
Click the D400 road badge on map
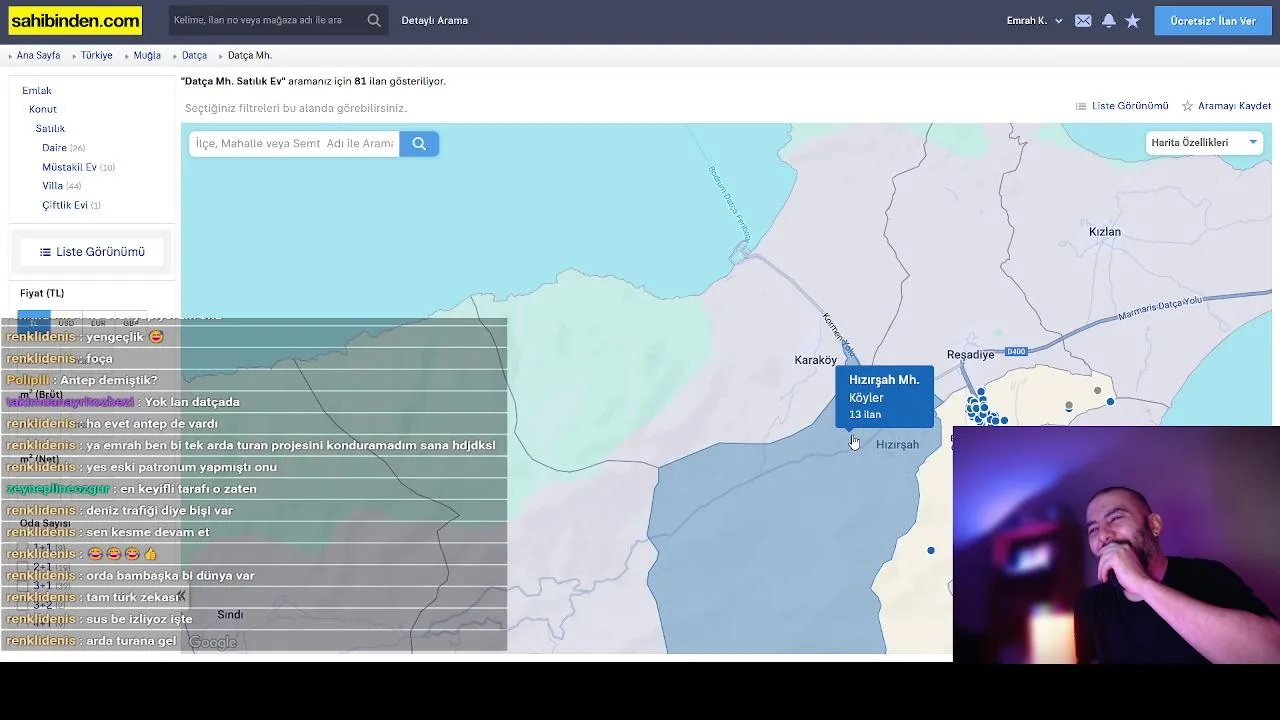1016,352
